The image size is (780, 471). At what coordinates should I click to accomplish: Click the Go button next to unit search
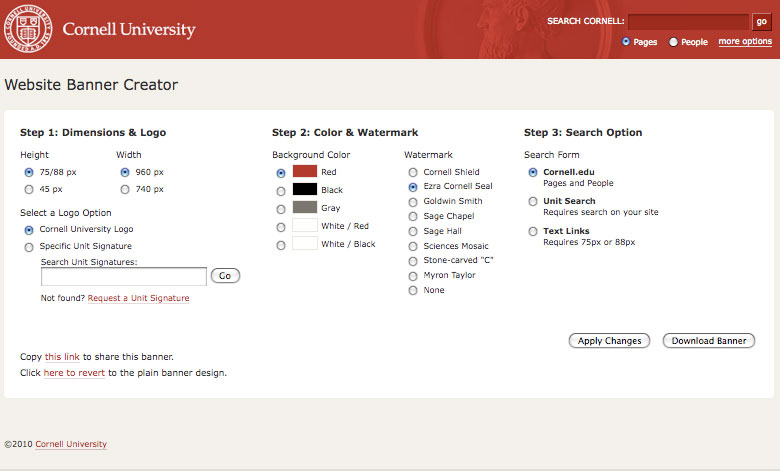pos(225,276)
